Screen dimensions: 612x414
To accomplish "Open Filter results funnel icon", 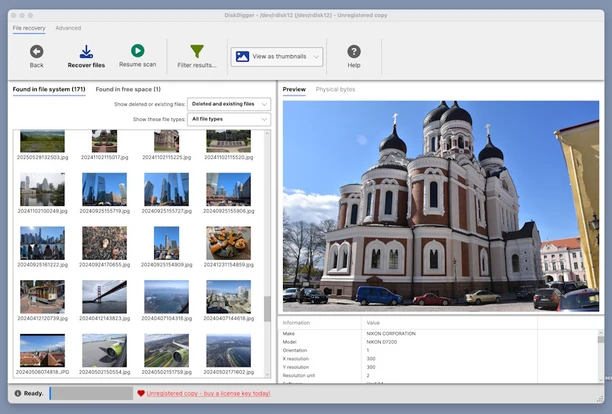I will click(x=197, y=51).
